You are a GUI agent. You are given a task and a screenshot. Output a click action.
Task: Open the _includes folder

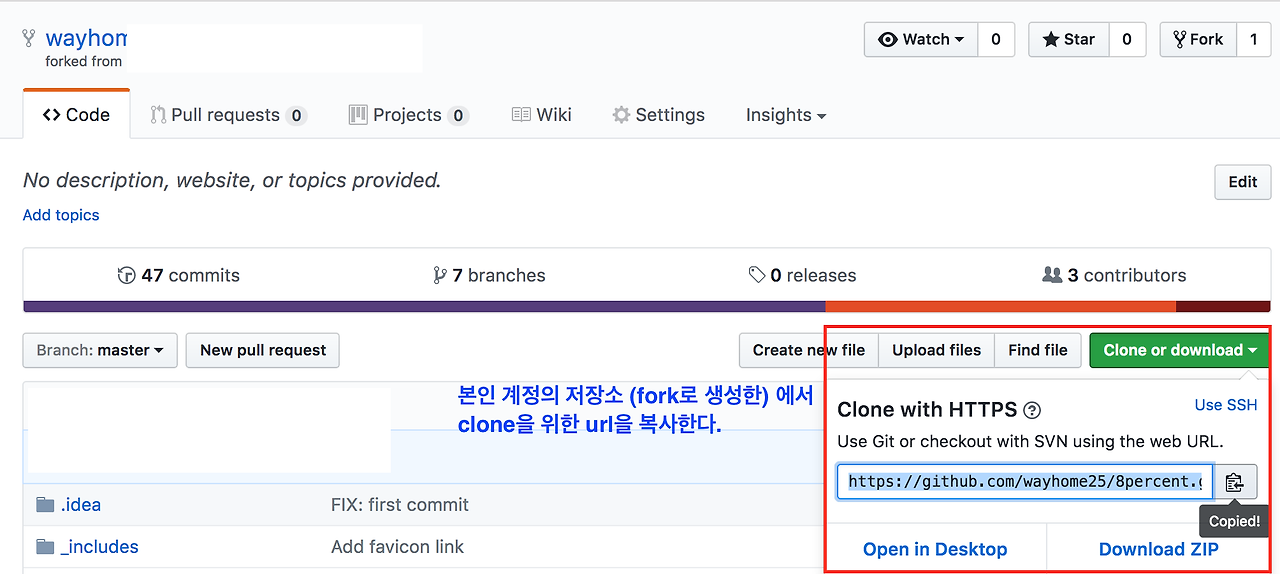[99, 547]
